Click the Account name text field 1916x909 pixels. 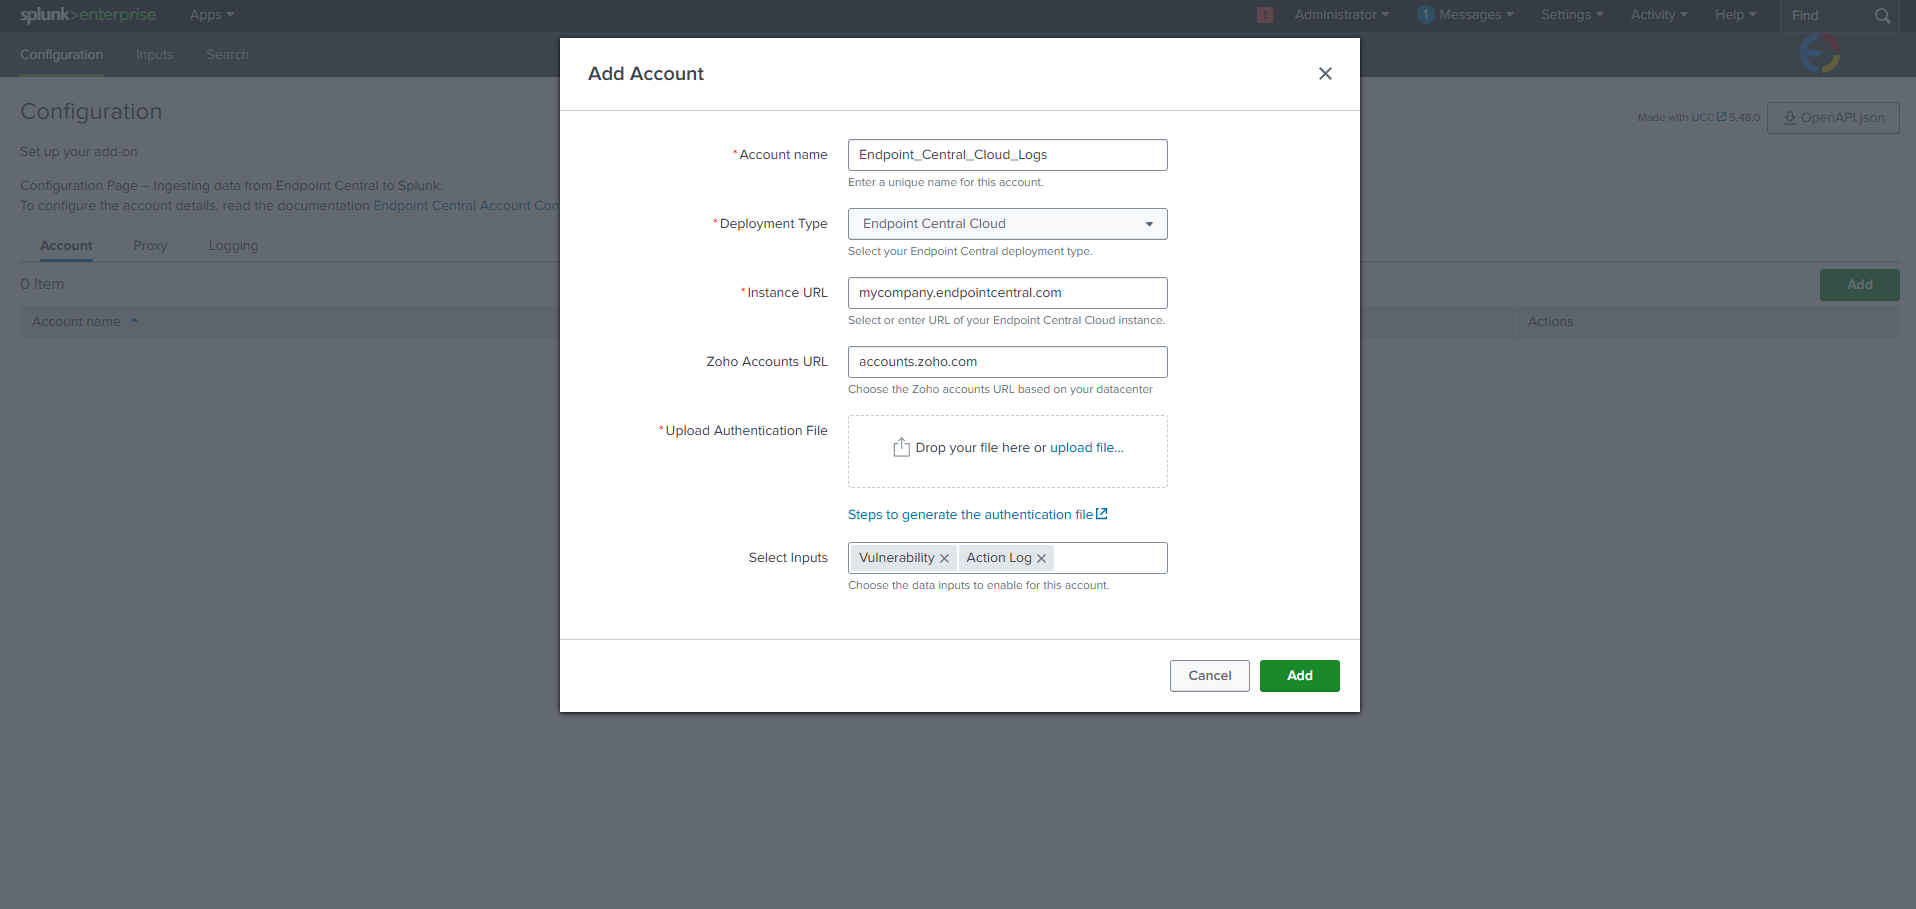click(1007, 155)
